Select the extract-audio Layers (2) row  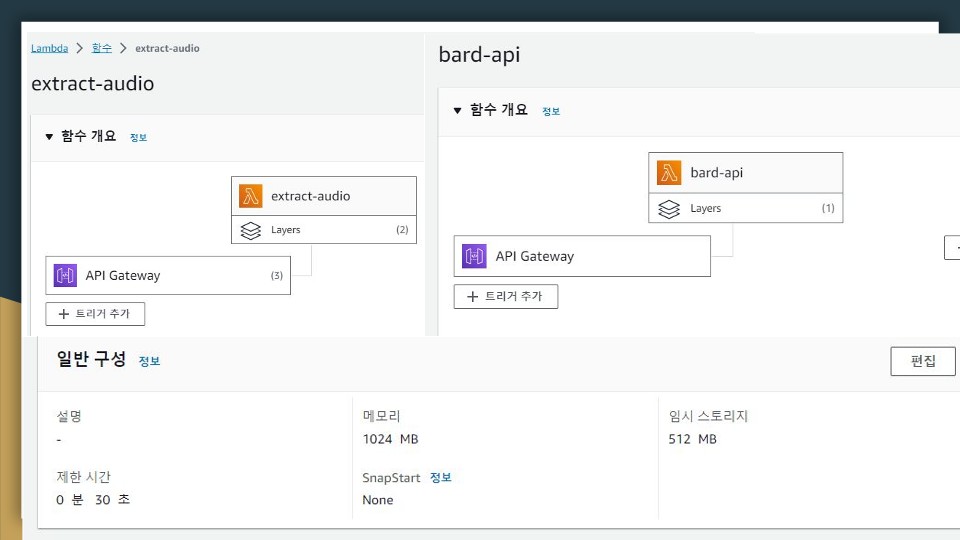point(324,230)
